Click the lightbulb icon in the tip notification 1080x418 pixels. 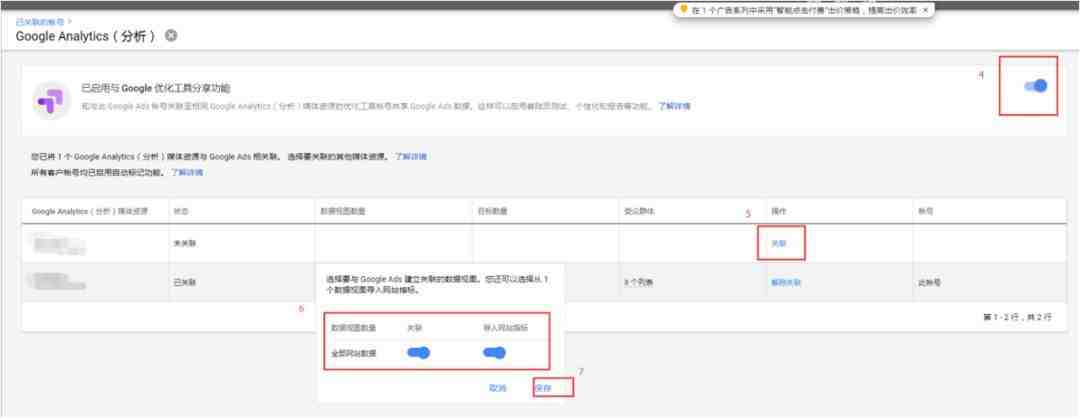pos(684,10)
